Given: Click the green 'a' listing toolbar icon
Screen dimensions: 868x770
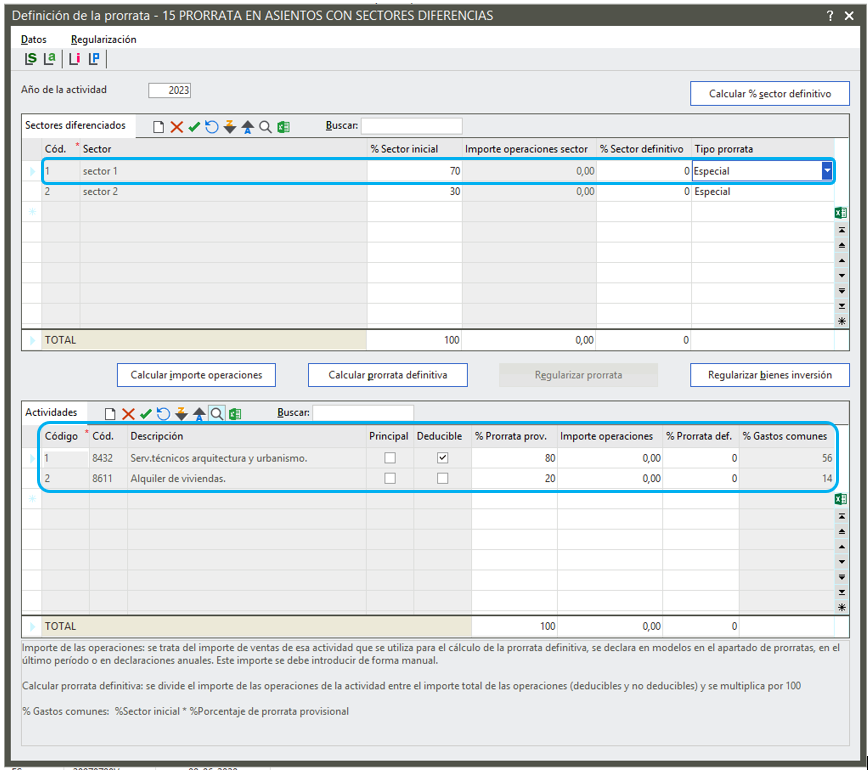Looking at the screenshot, I should point(50,59).
